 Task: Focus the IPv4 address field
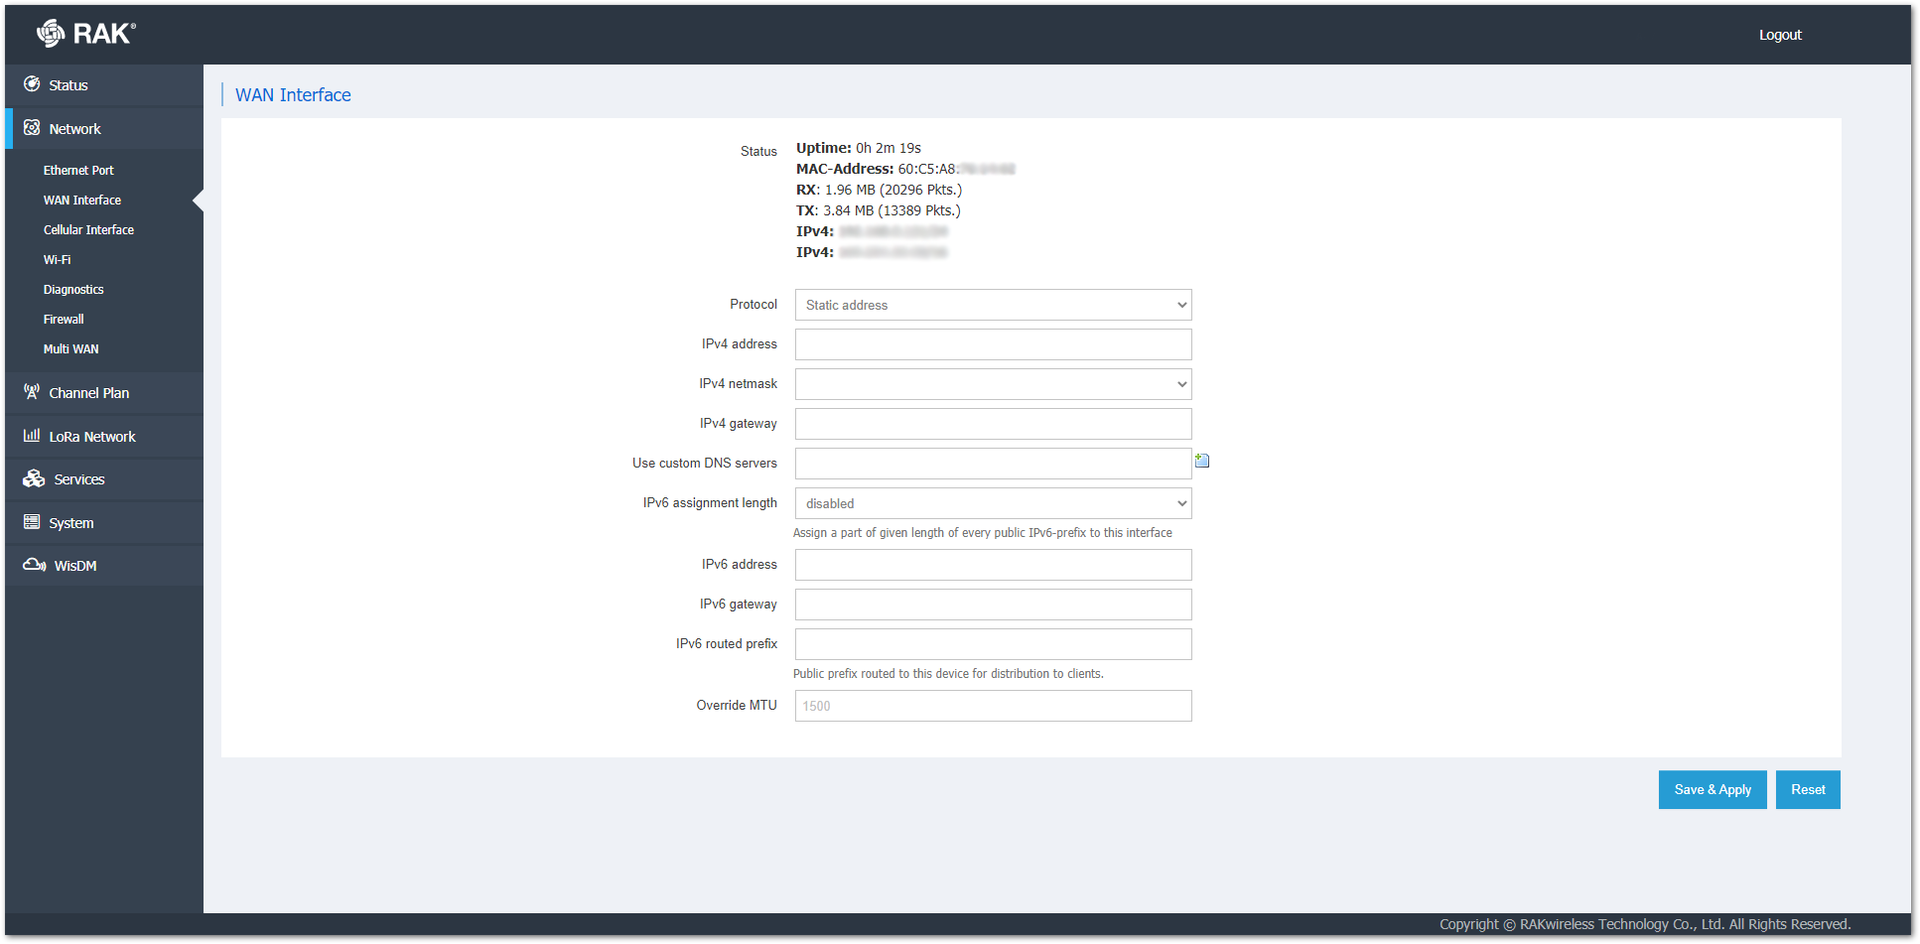tap(993, 344)
